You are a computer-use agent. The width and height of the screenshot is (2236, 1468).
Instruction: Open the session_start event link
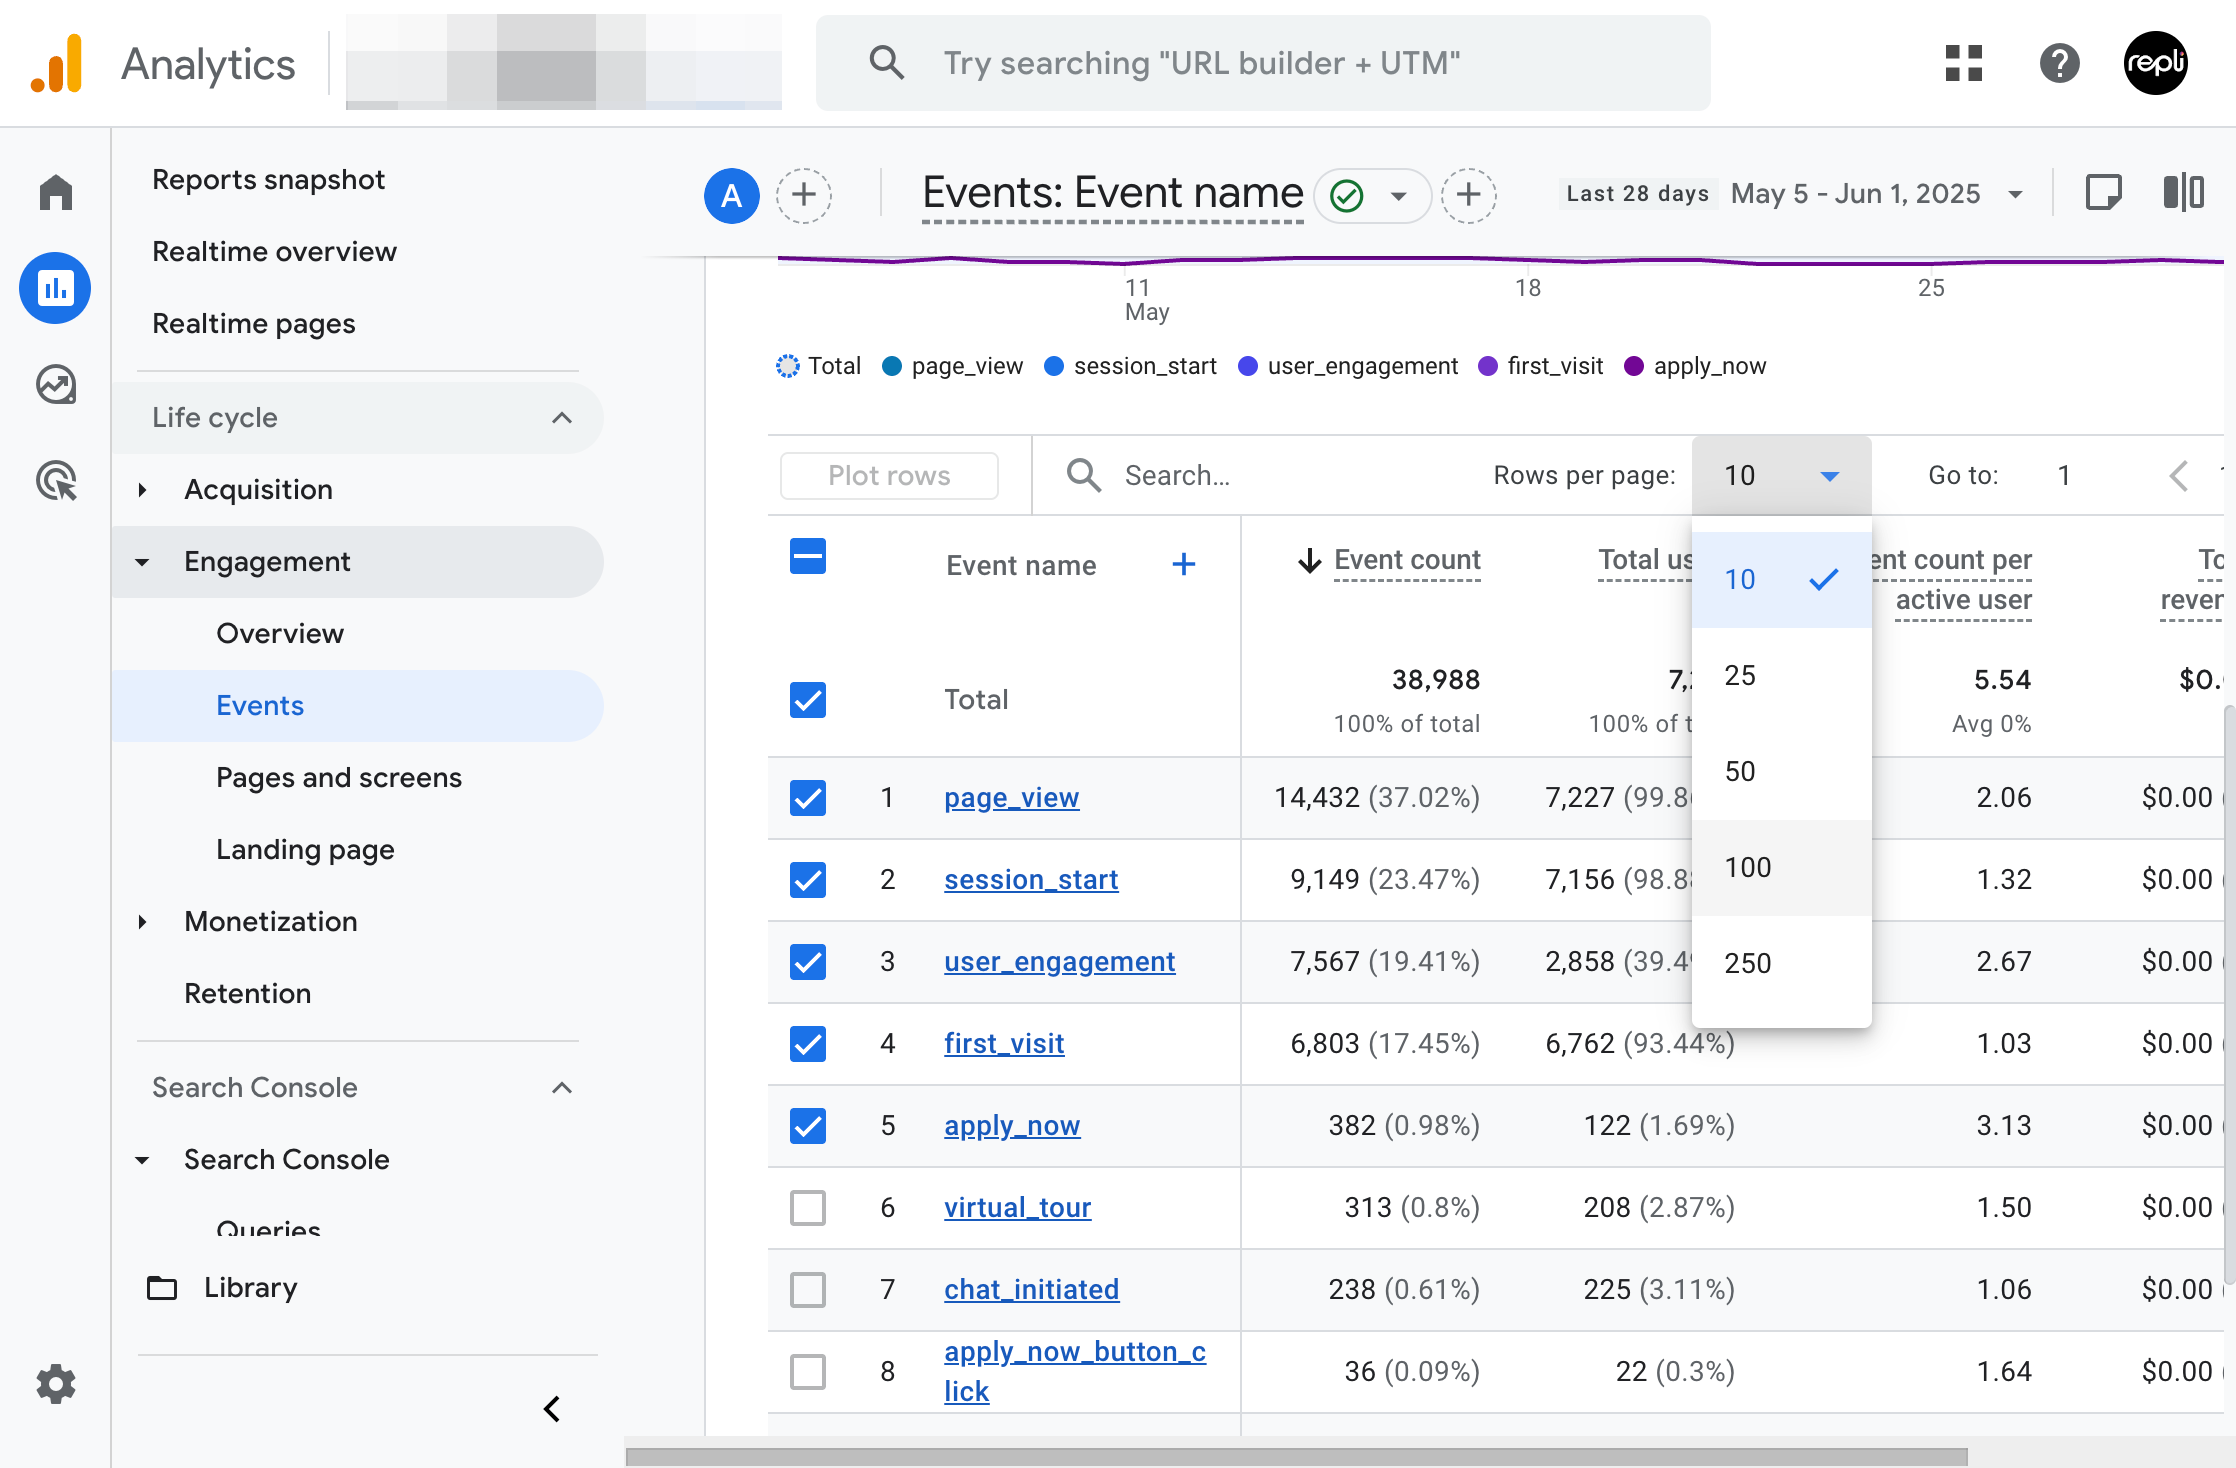coord(1031,880)
